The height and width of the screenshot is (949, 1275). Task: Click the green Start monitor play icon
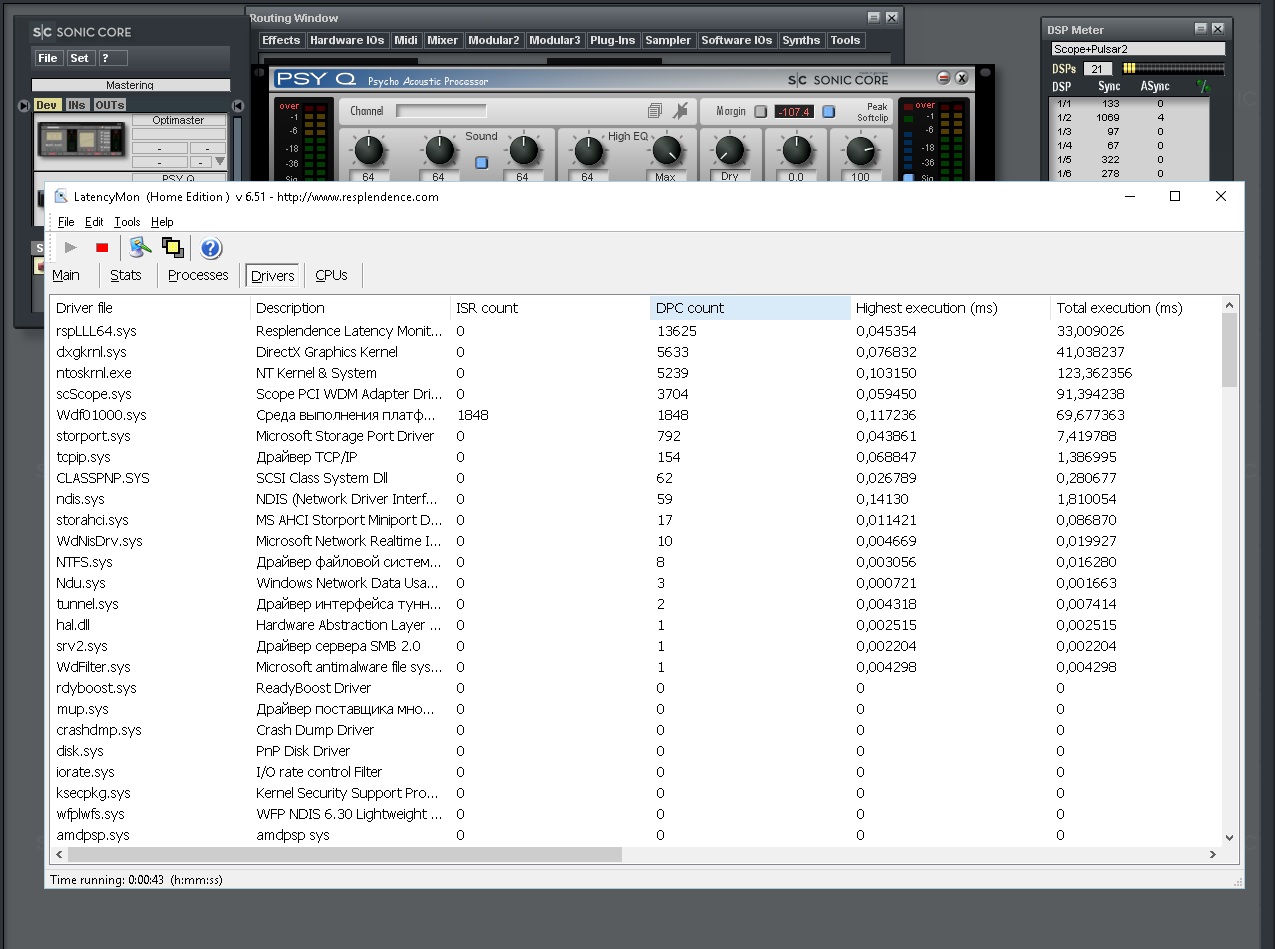70,248
